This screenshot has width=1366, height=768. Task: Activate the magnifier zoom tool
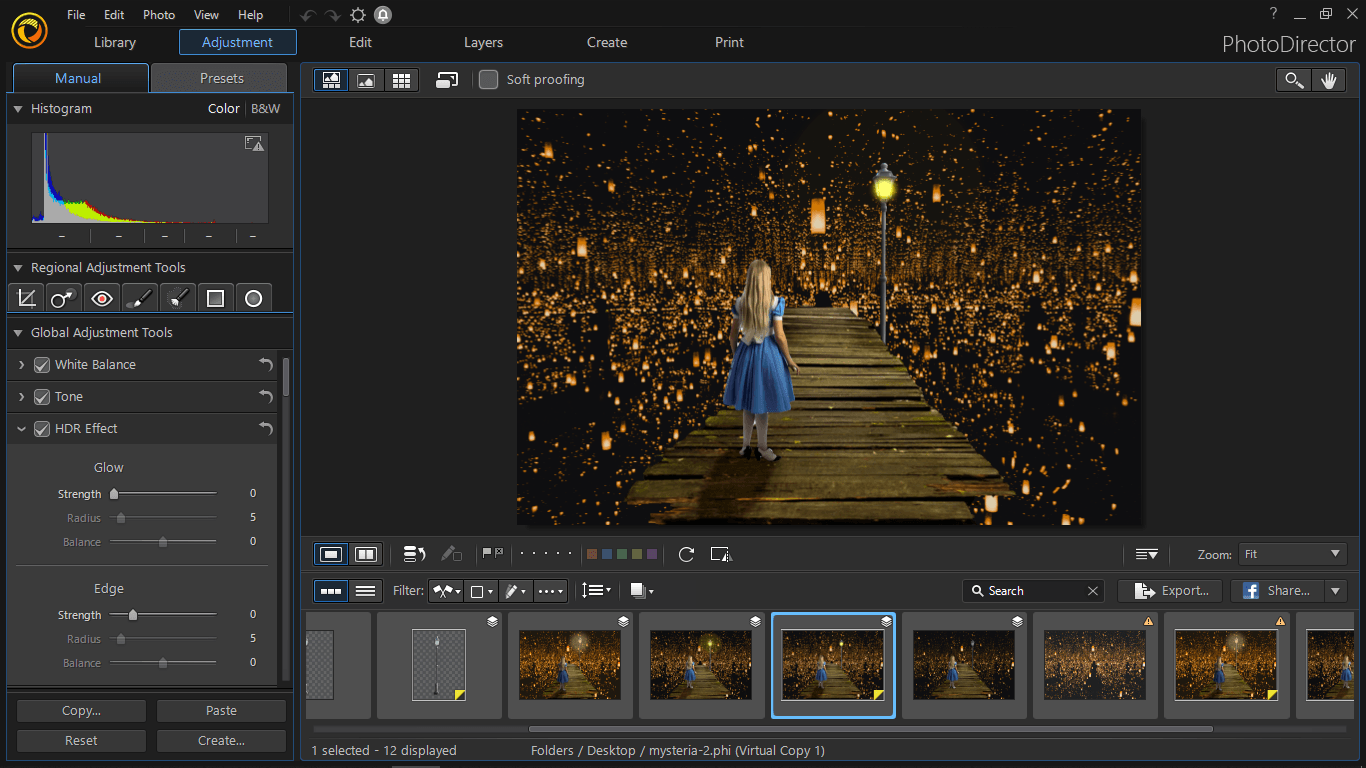click(x=1294, y=81)
